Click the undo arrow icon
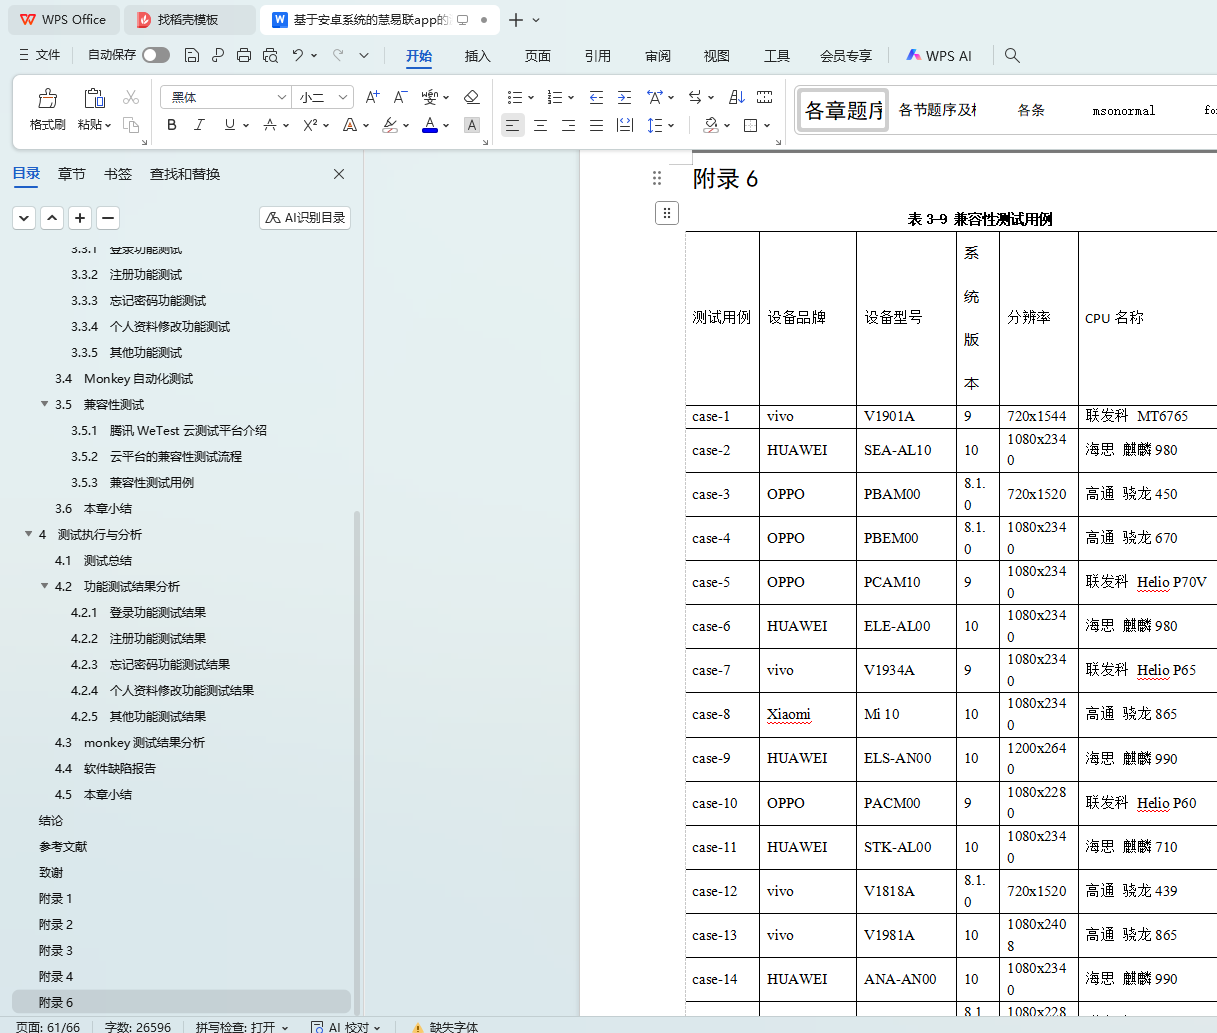 298,55
